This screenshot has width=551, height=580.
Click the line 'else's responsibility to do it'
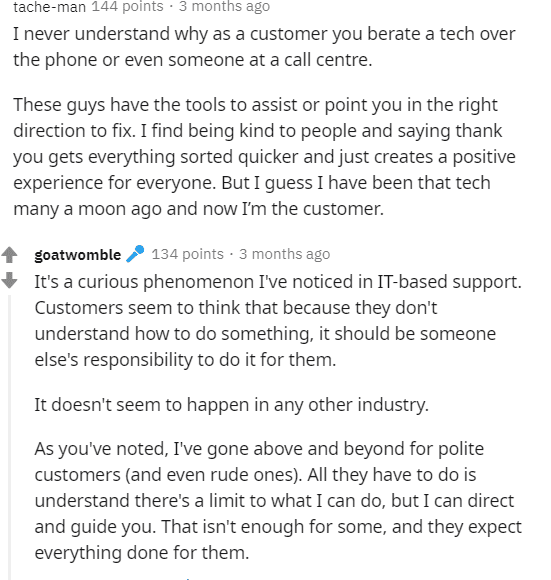185,360
